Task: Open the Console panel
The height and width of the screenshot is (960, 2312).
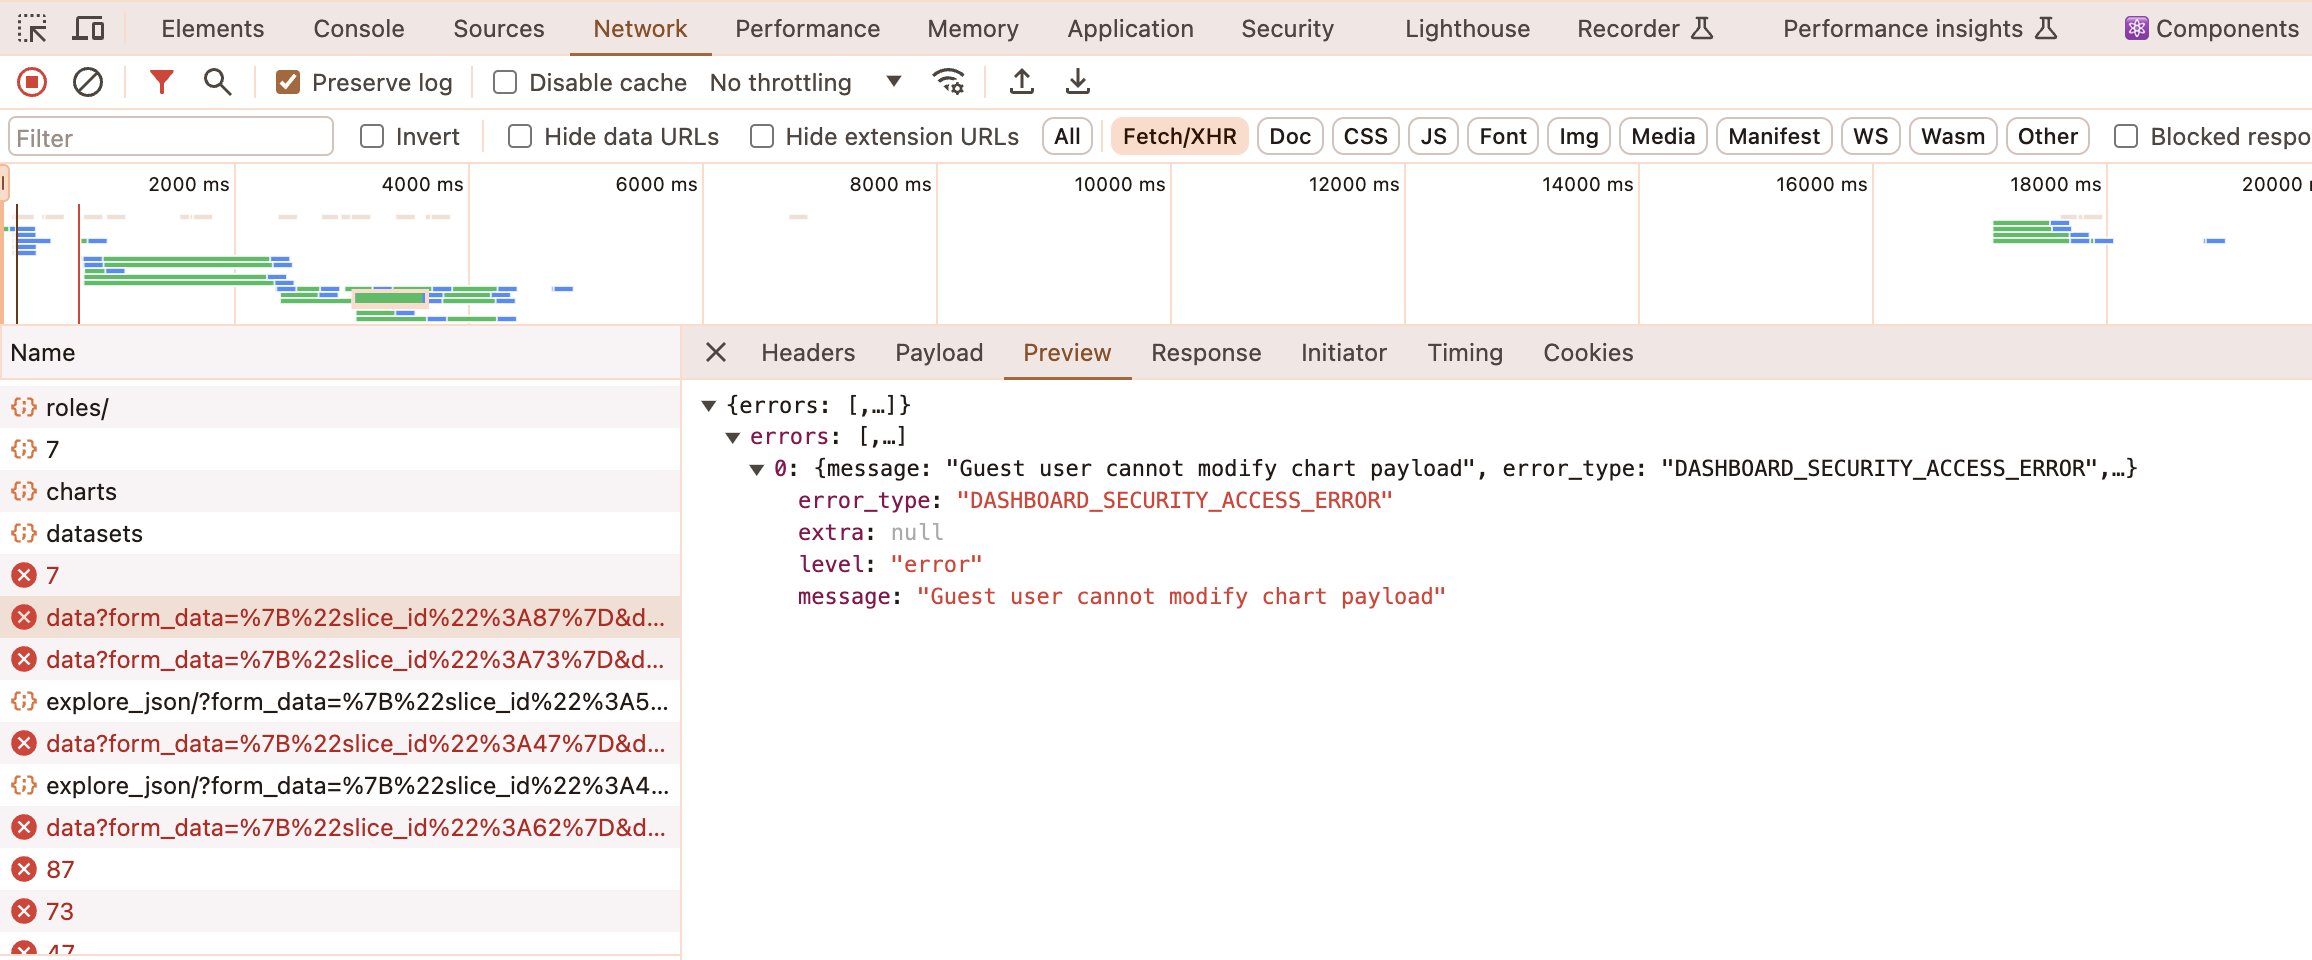Action: pyautogui.click(x=358, y=29)
